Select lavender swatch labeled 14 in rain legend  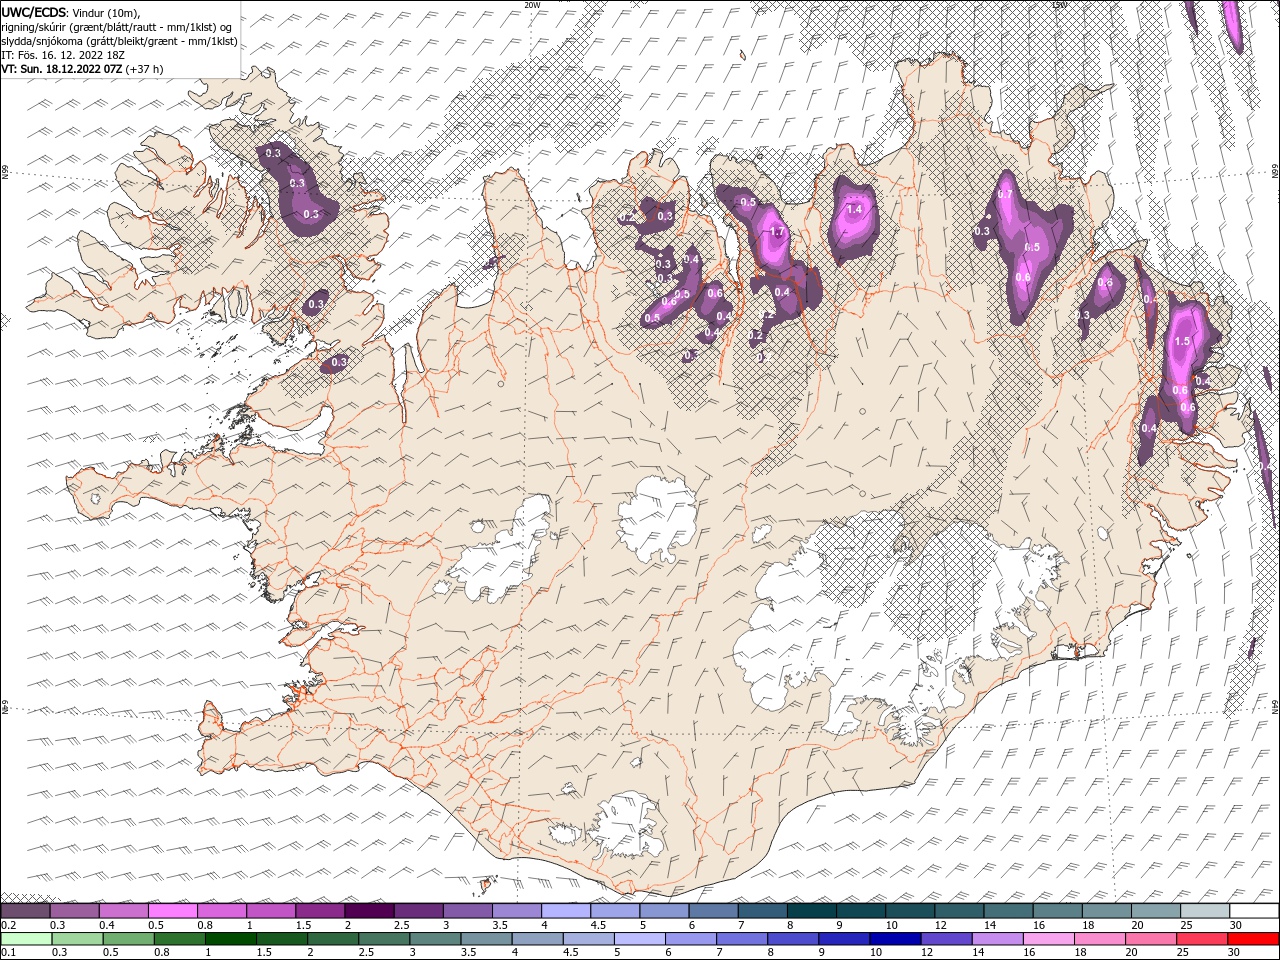[x=996, y=939]
